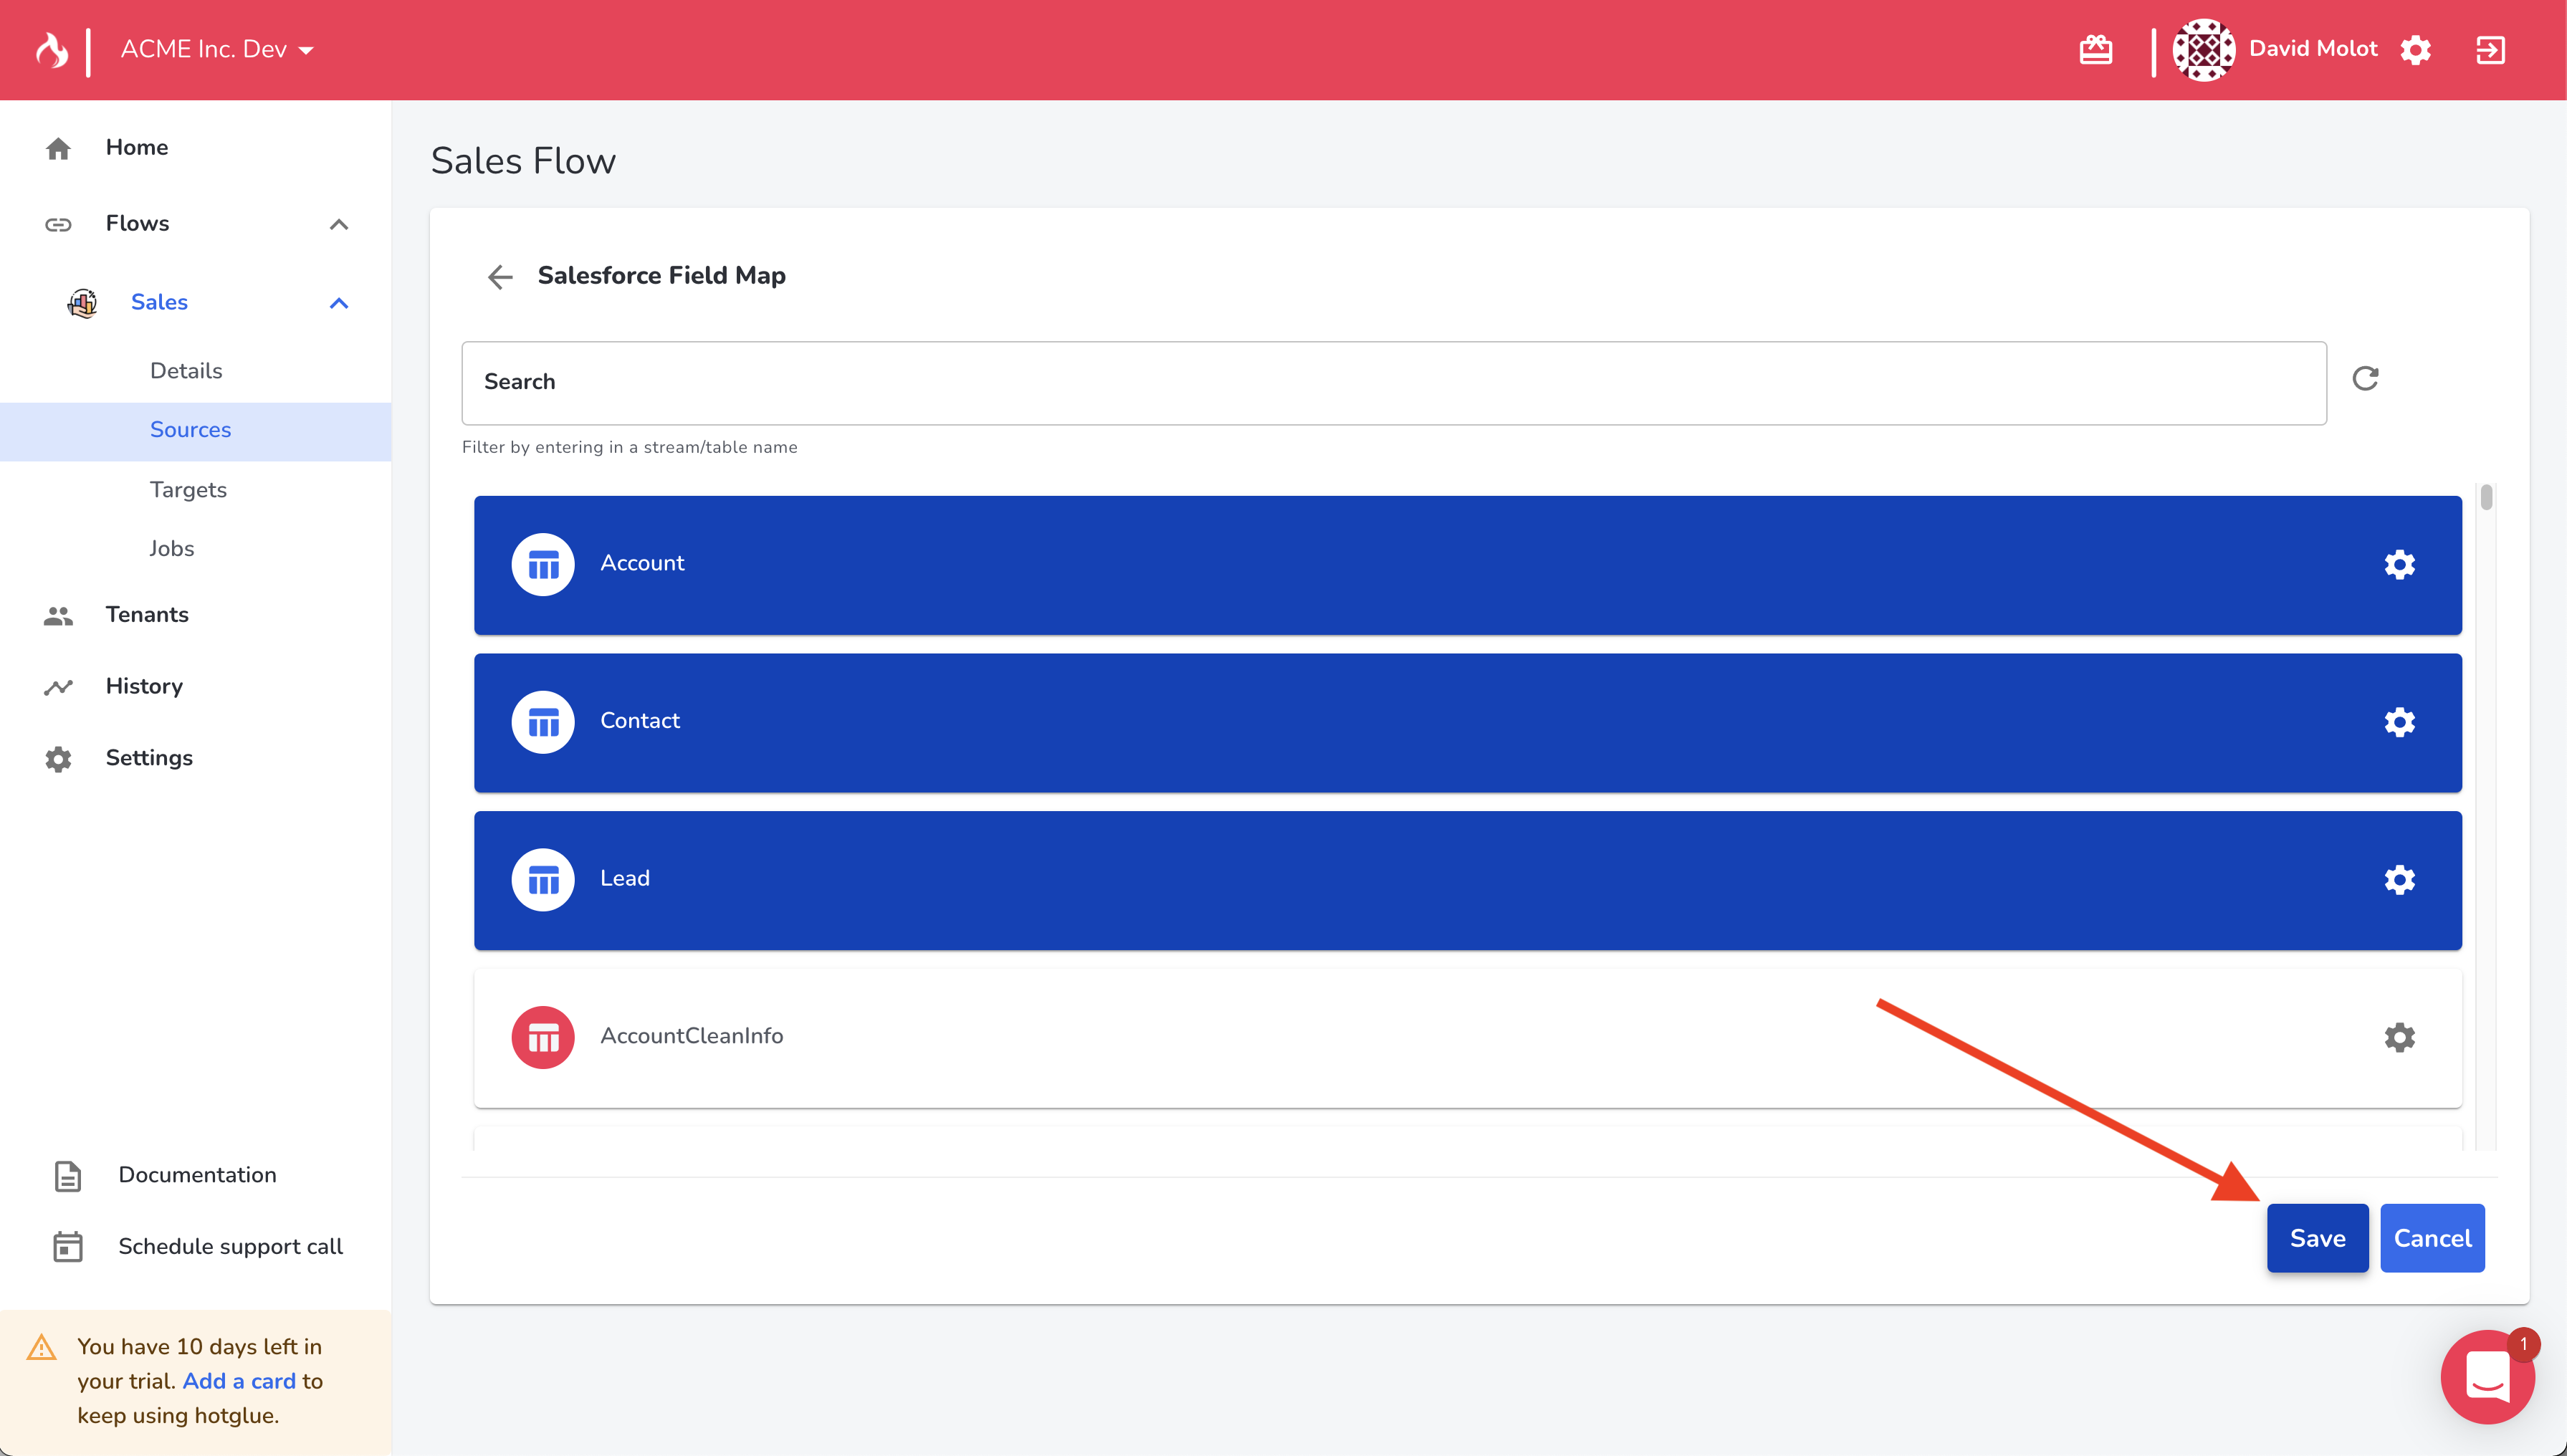Click the sidebar Settings gear icon
The height and width of the screenshot is (1456, 2567).
tap(58, 759)
